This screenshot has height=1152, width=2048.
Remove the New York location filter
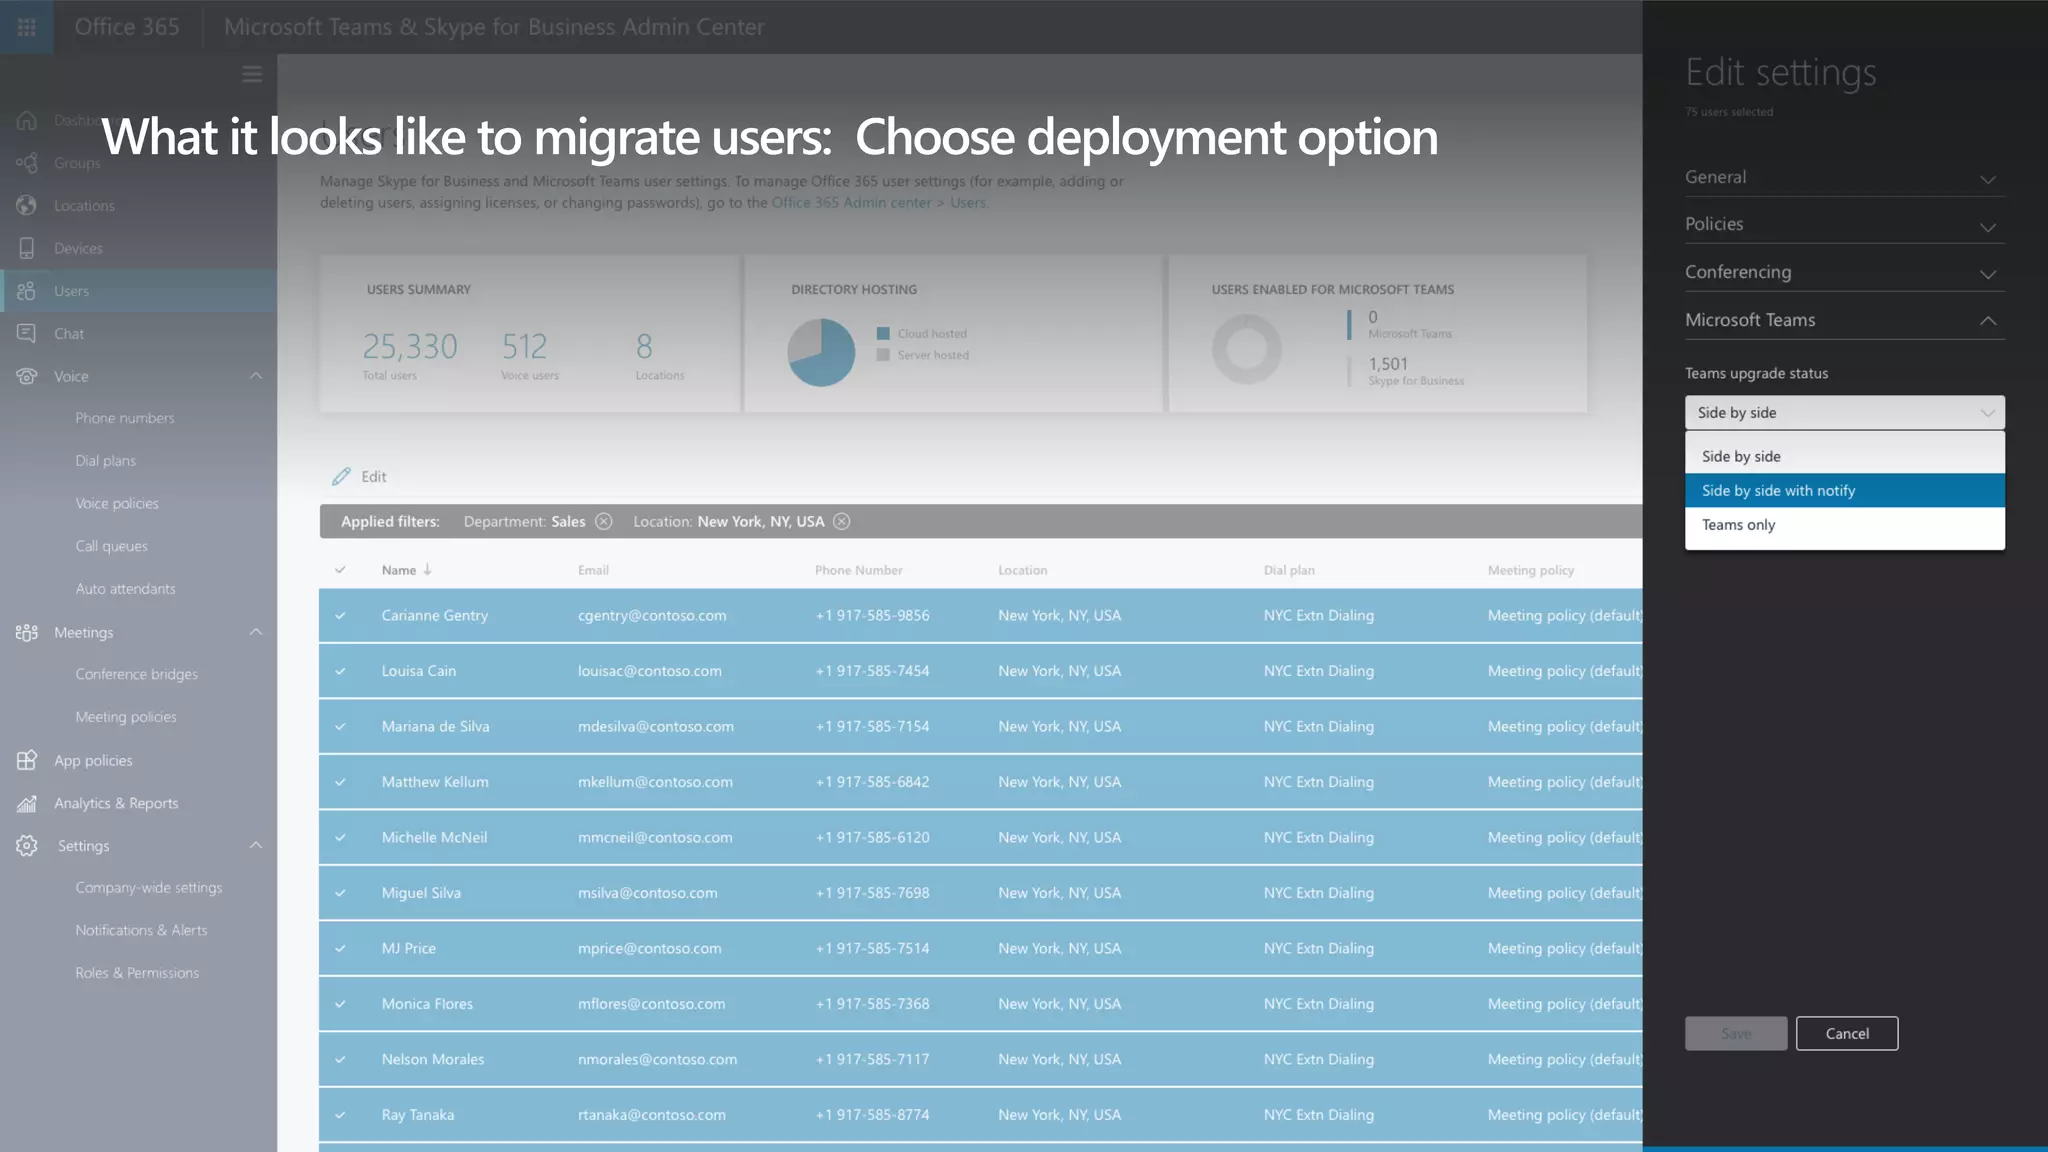point(842,521)
